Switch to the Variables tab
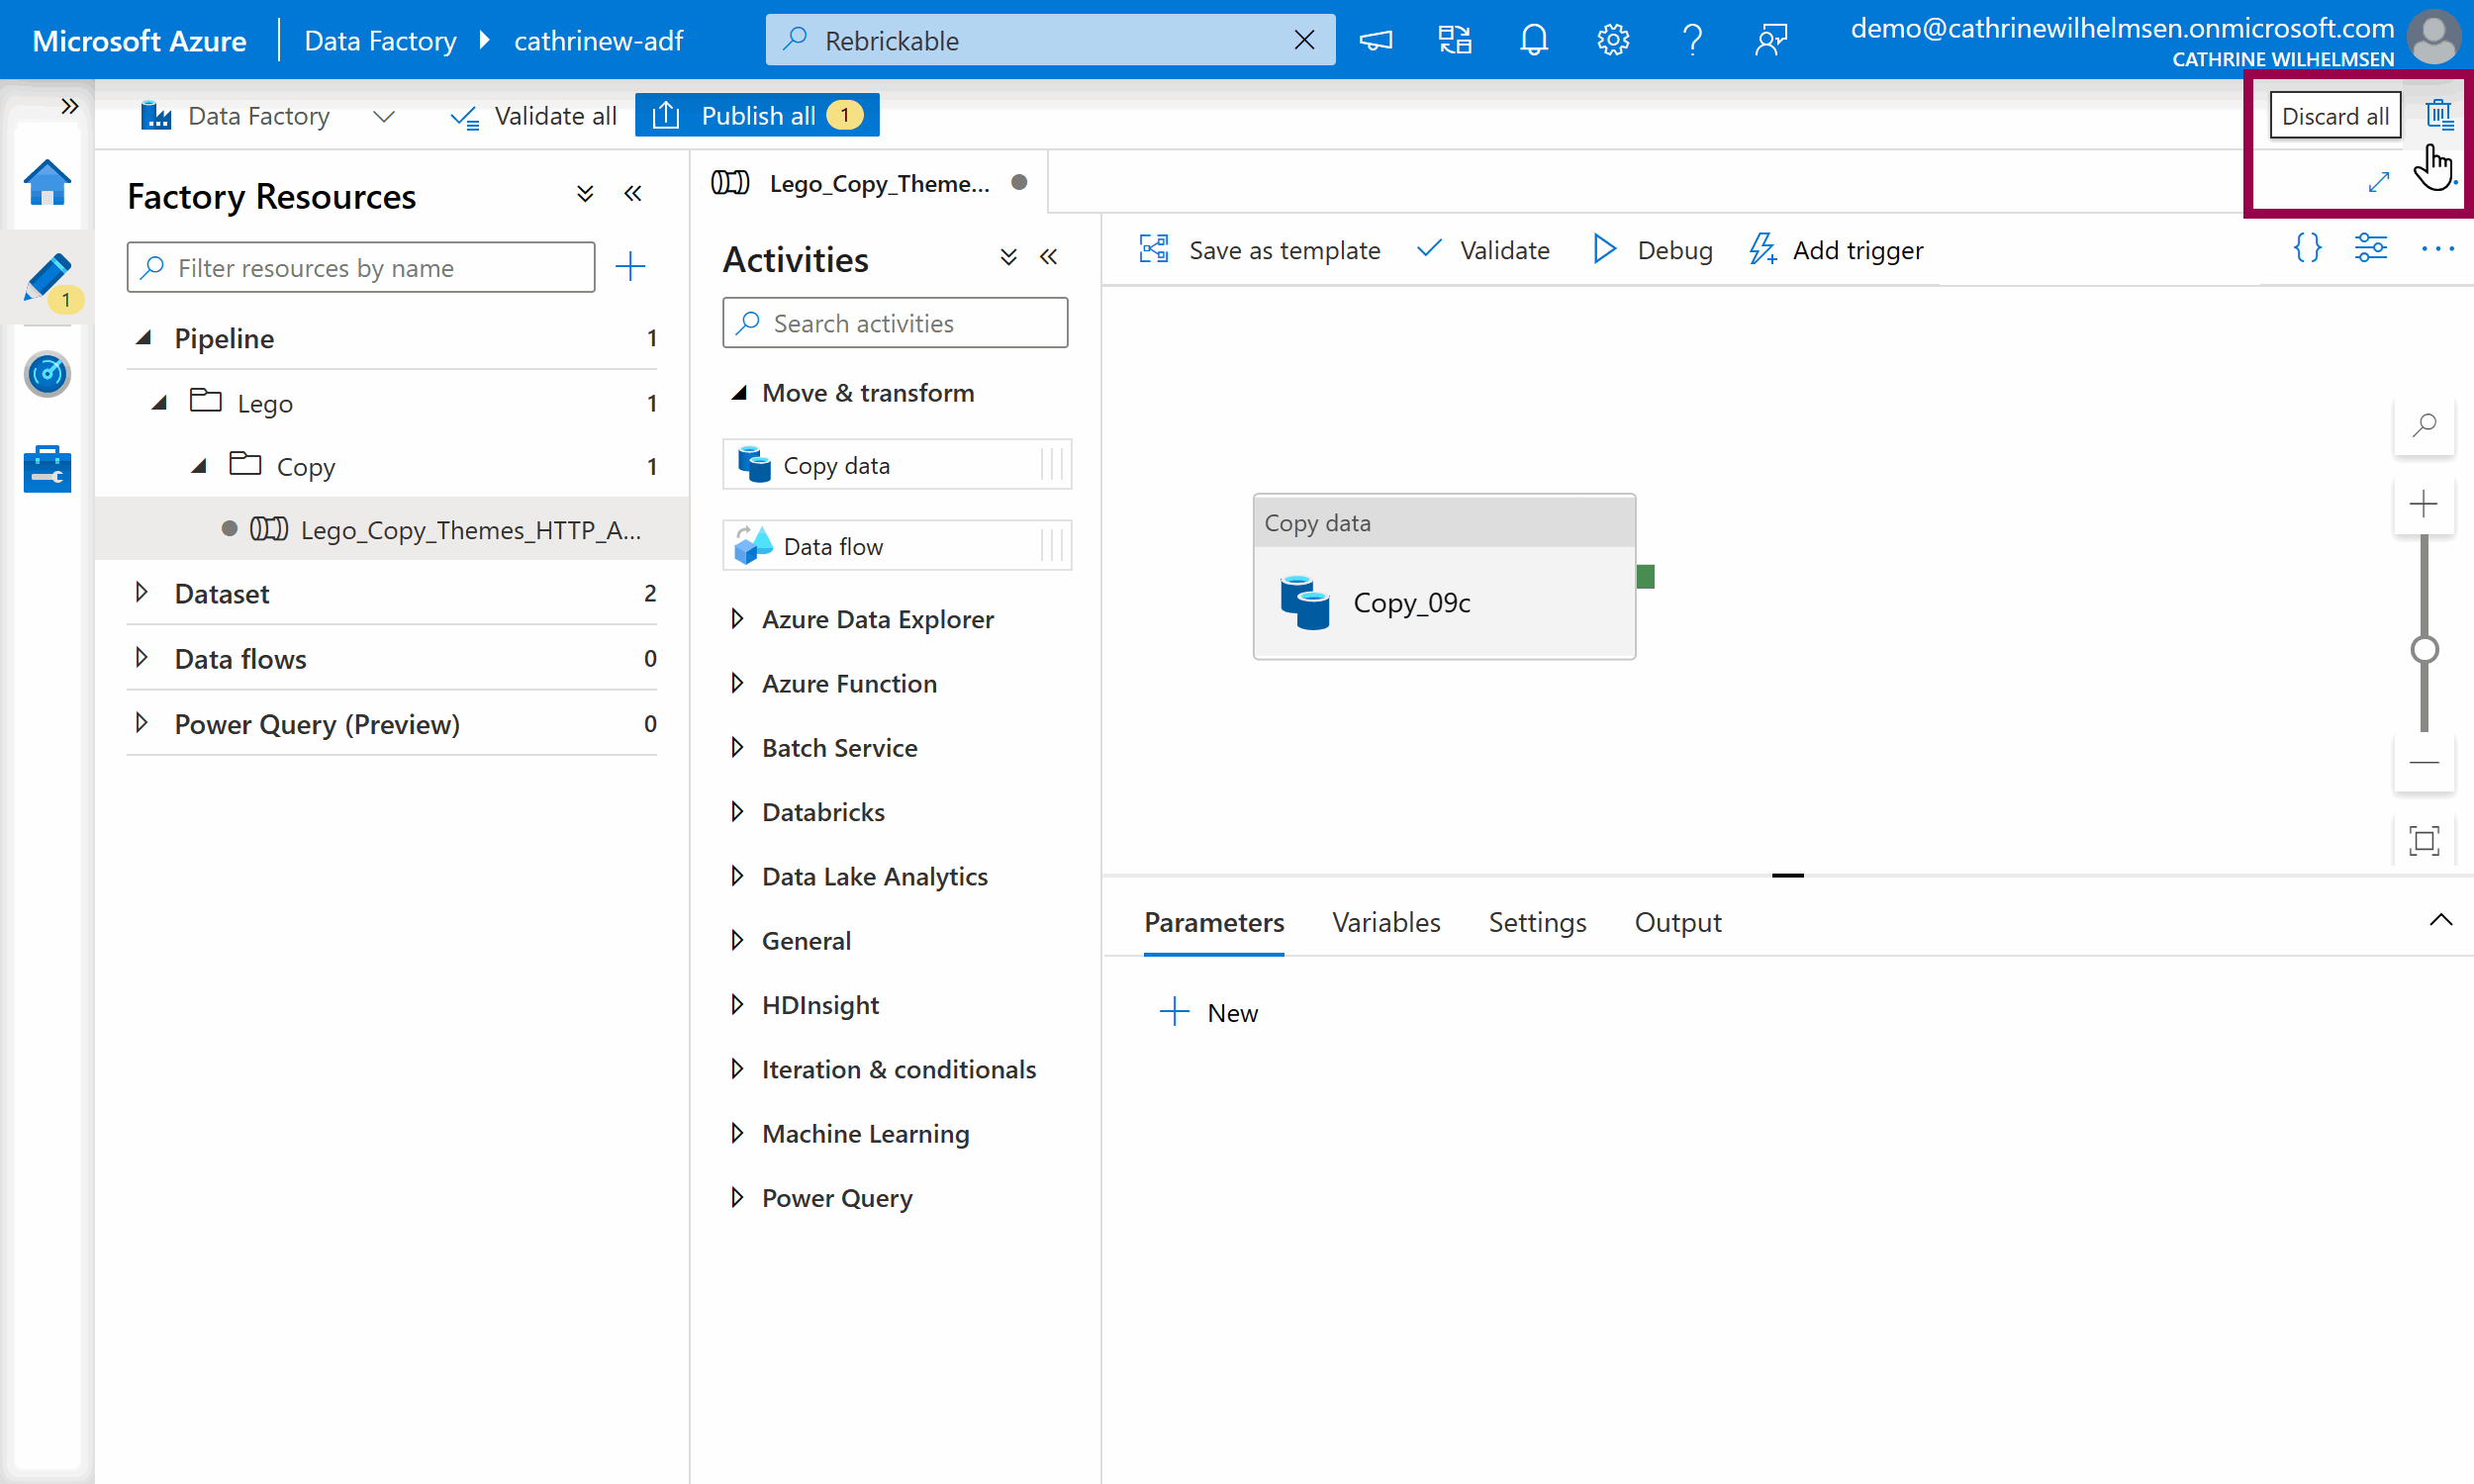This screenshot has height=1484, width=2474. pyautogui.click(x=1385, y=922)
